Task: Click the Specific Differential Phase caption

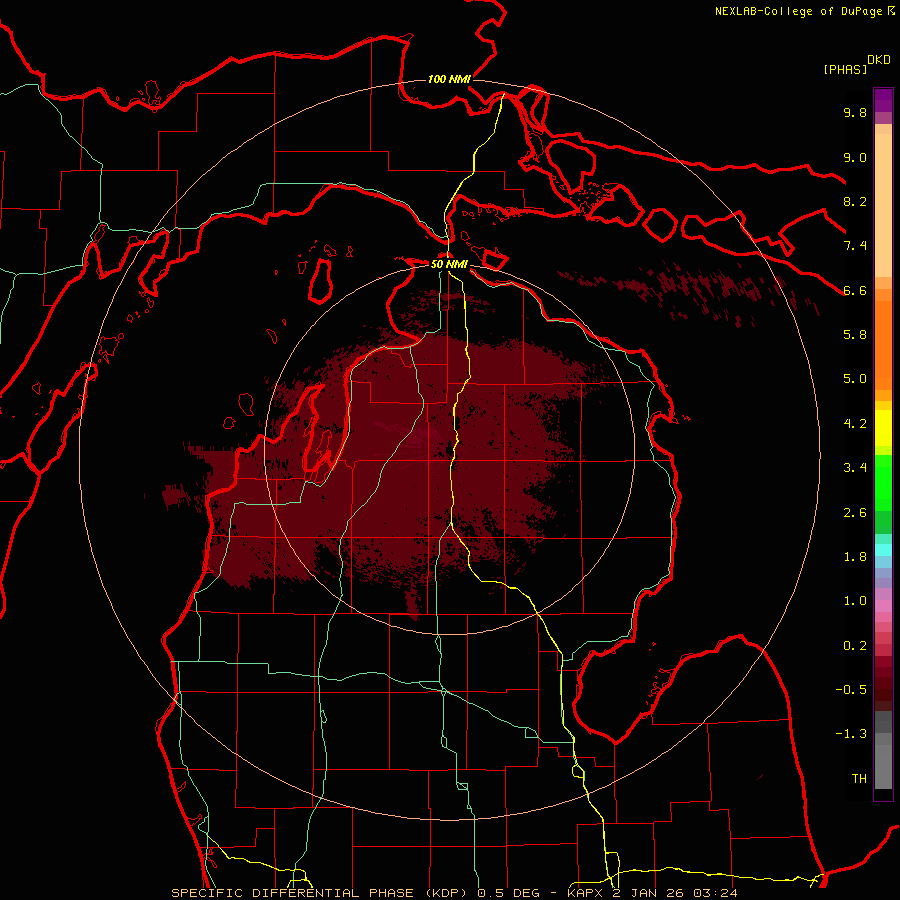Action: click(x=454, y=893)
